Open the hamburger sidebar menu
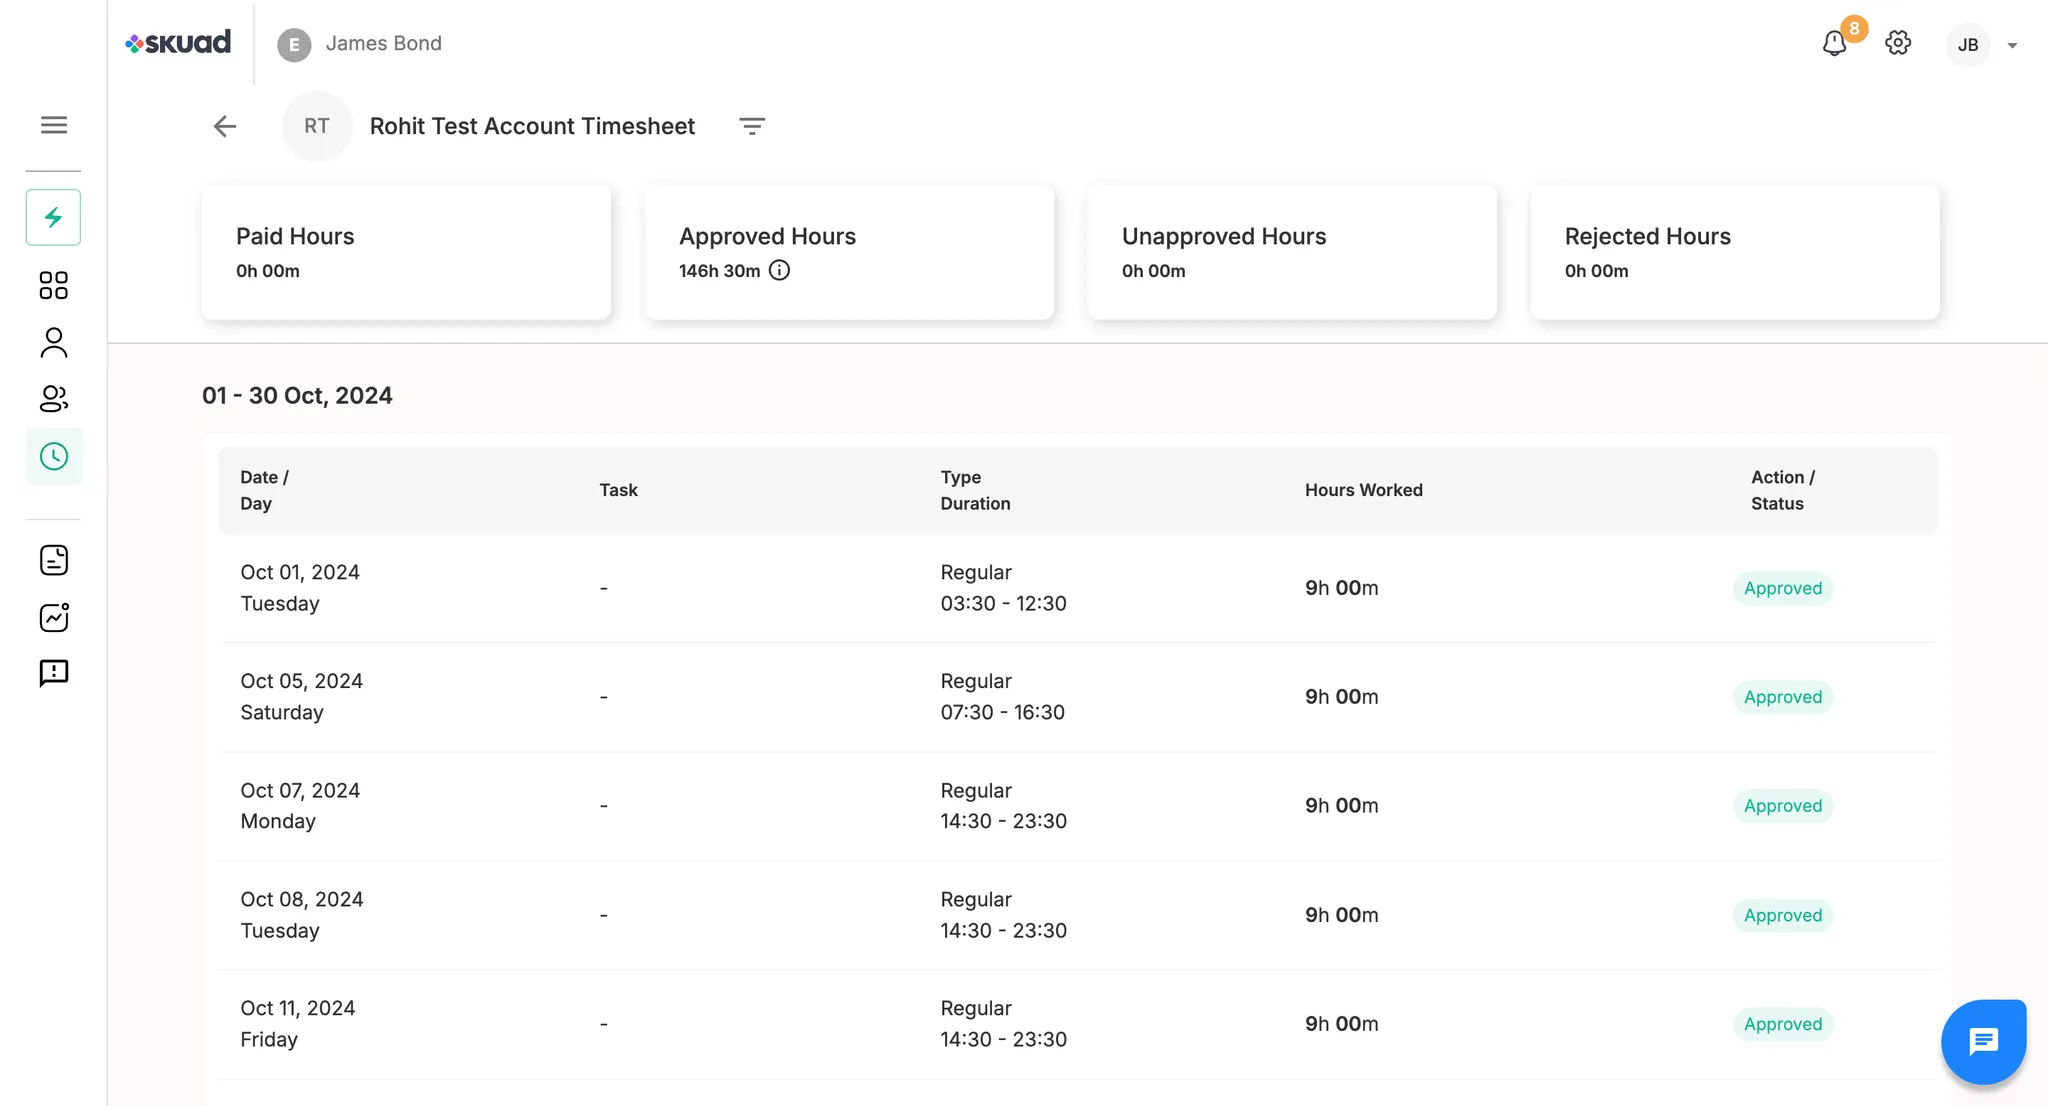Image resolution: width=2048 pixels, height=1106 pixels. coord(54,125)
